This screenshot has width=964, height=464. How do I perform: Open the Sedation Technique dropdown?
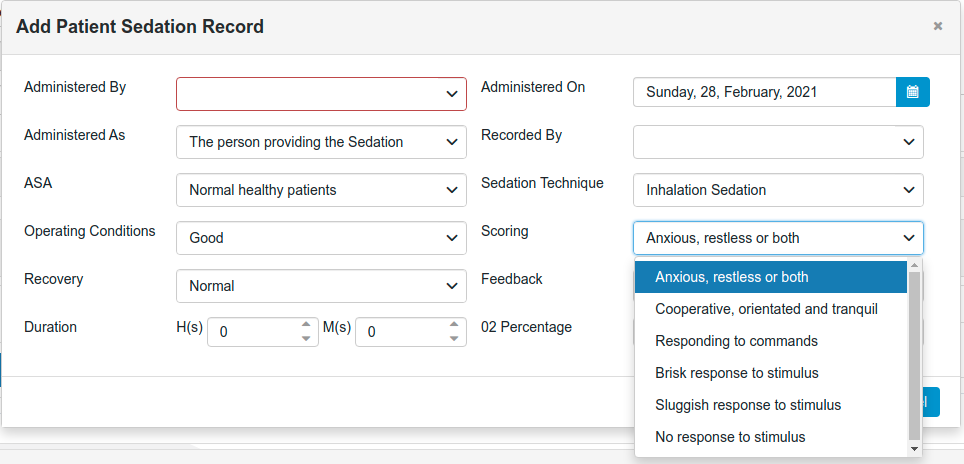[778, 190]
